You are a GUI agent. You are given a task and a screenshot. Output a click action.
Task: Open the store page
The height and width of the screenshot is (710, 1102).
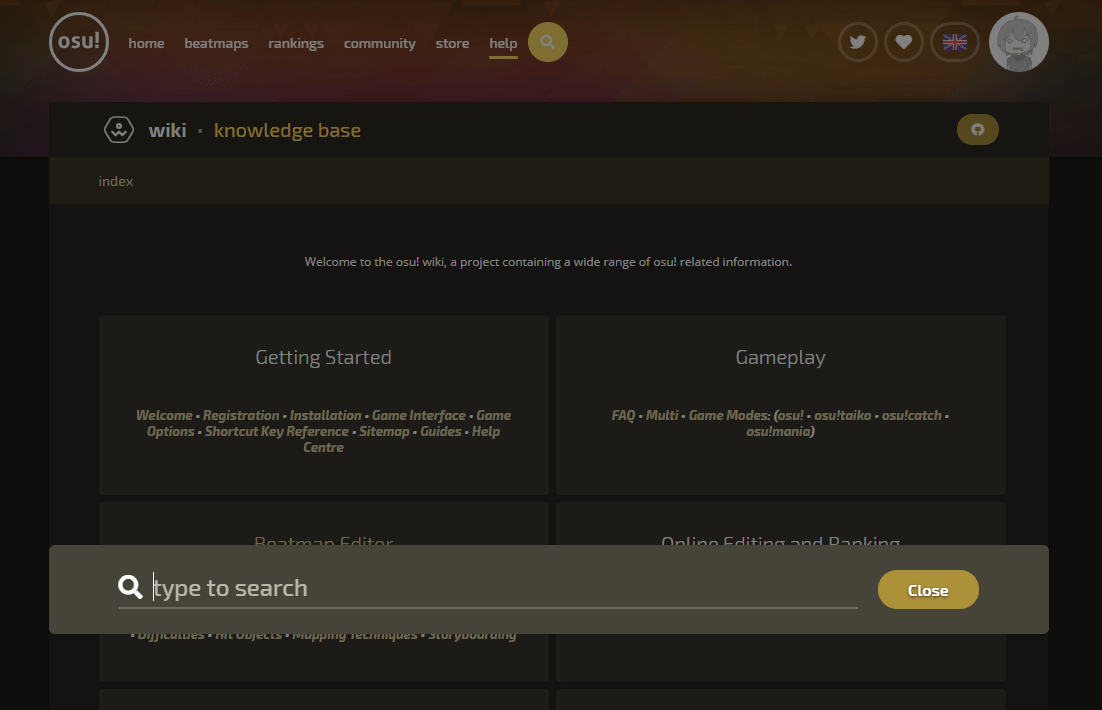tap(452, 43)
